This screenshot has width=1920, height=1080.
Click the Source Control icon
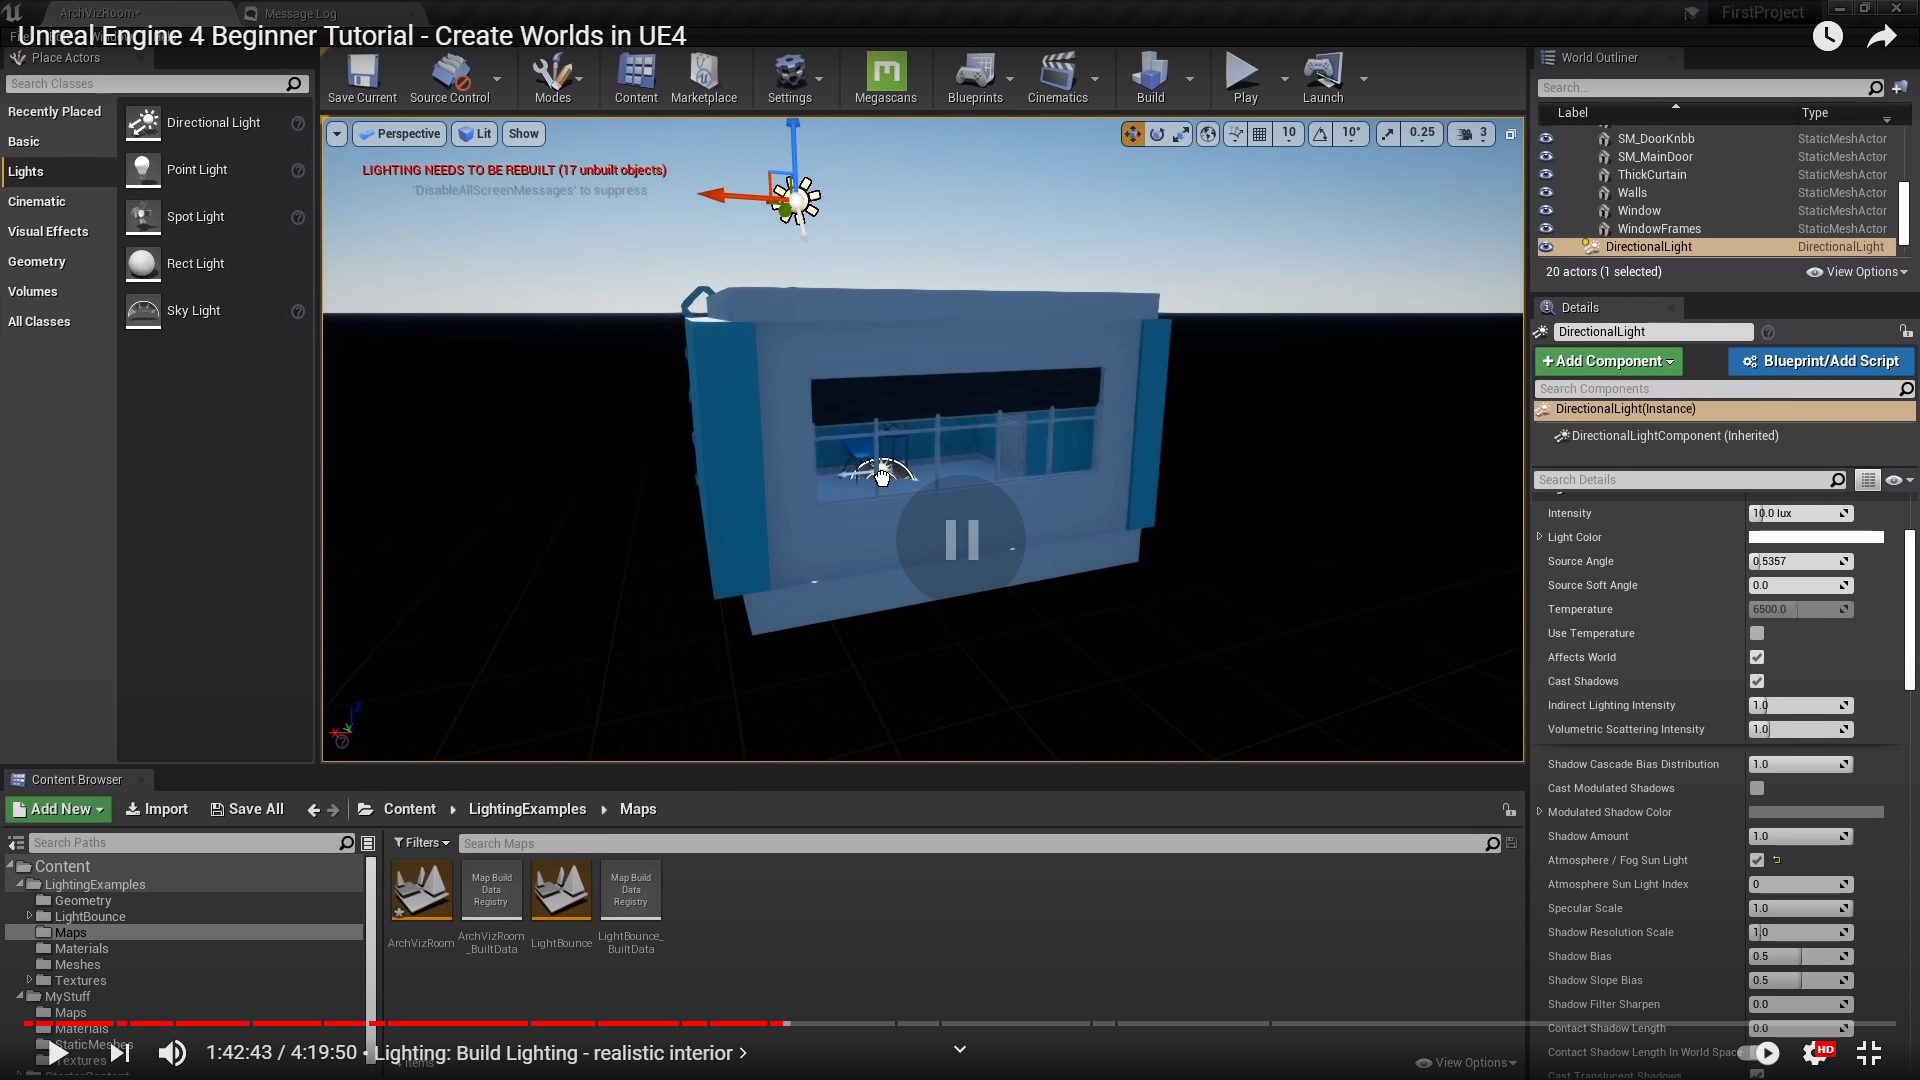(449, 73)
